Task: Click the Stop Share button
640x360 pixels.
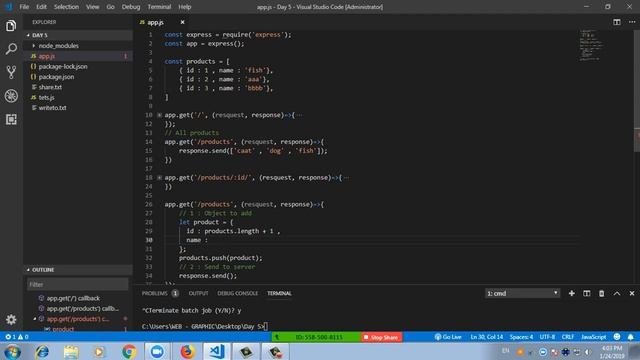Action: point(380,337)
